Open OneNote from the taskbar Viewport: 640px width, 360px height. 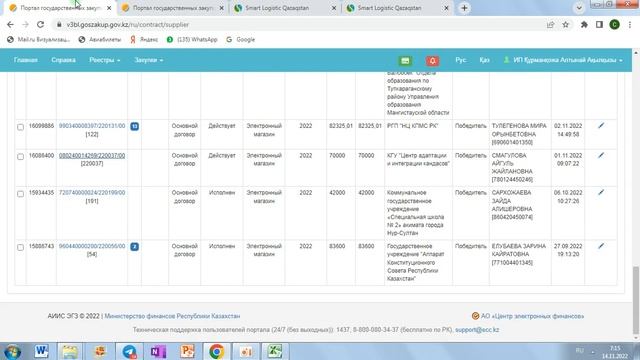pos(158,351)
